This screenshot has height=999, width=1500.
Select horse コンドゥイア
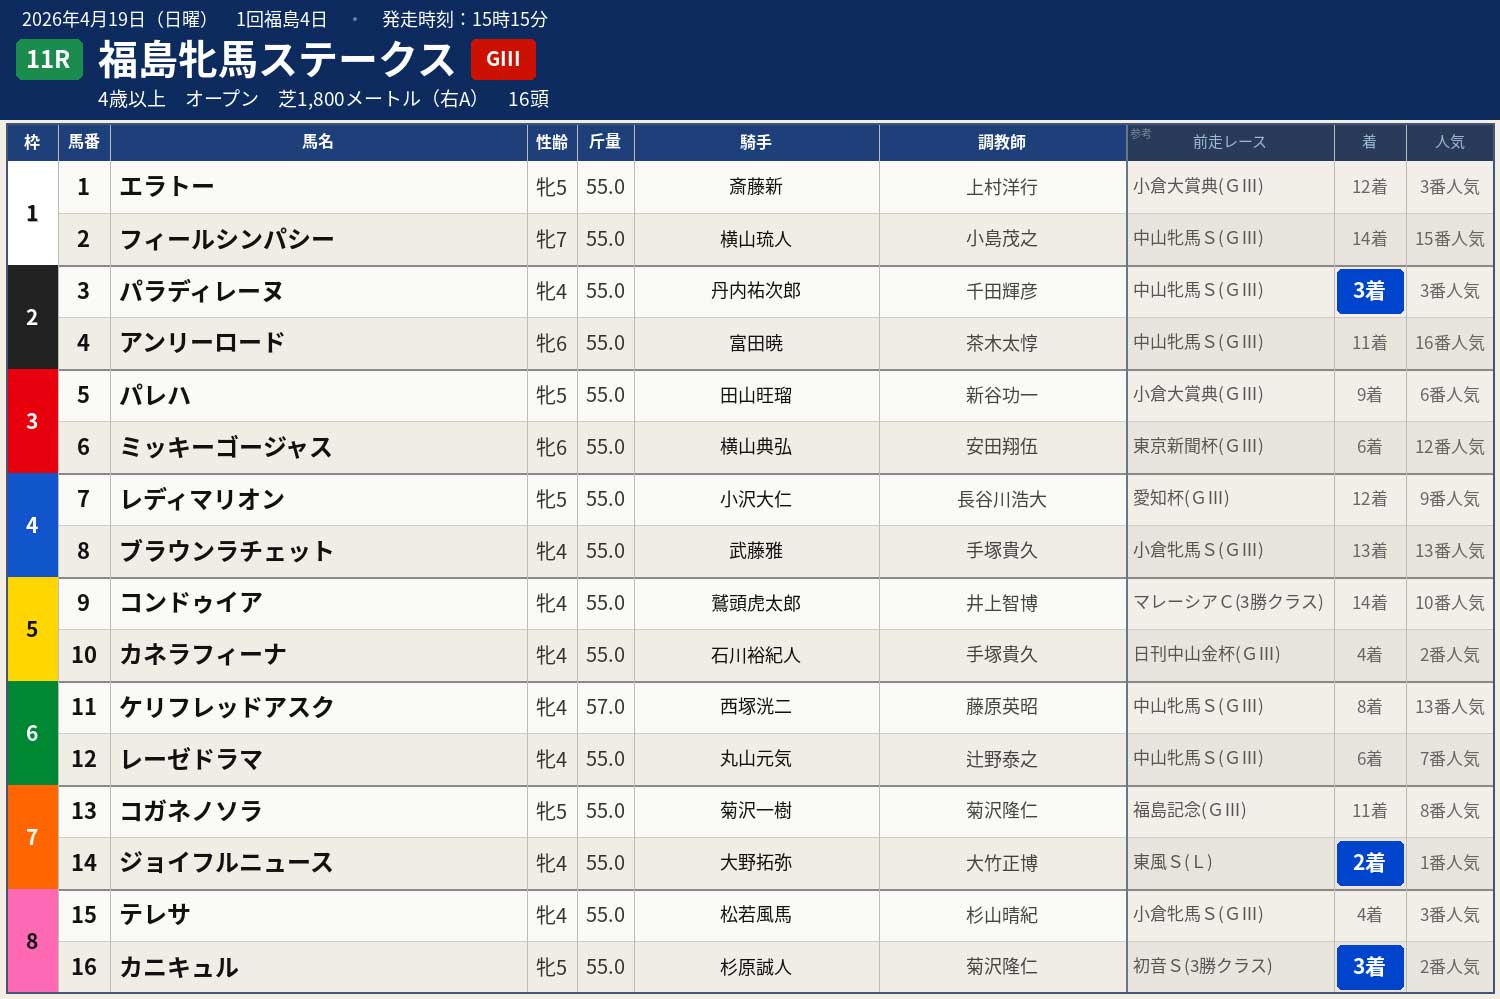click(191, 603)
